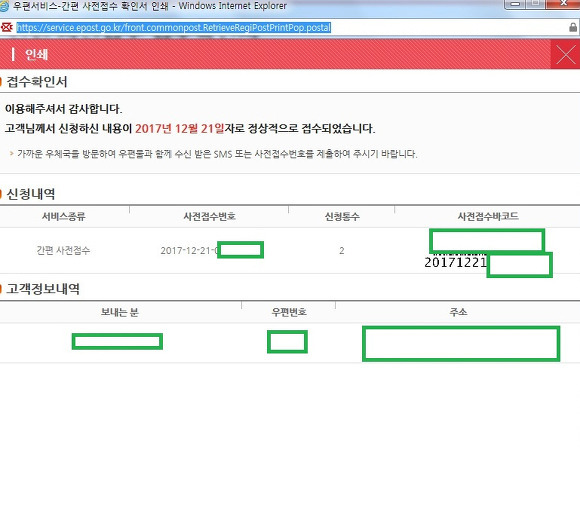Image resolution: width=580 pixels, height=505 pixels.
Task: Click the red date 2017년 12월 21일
Action: click(x=179, y=129)
